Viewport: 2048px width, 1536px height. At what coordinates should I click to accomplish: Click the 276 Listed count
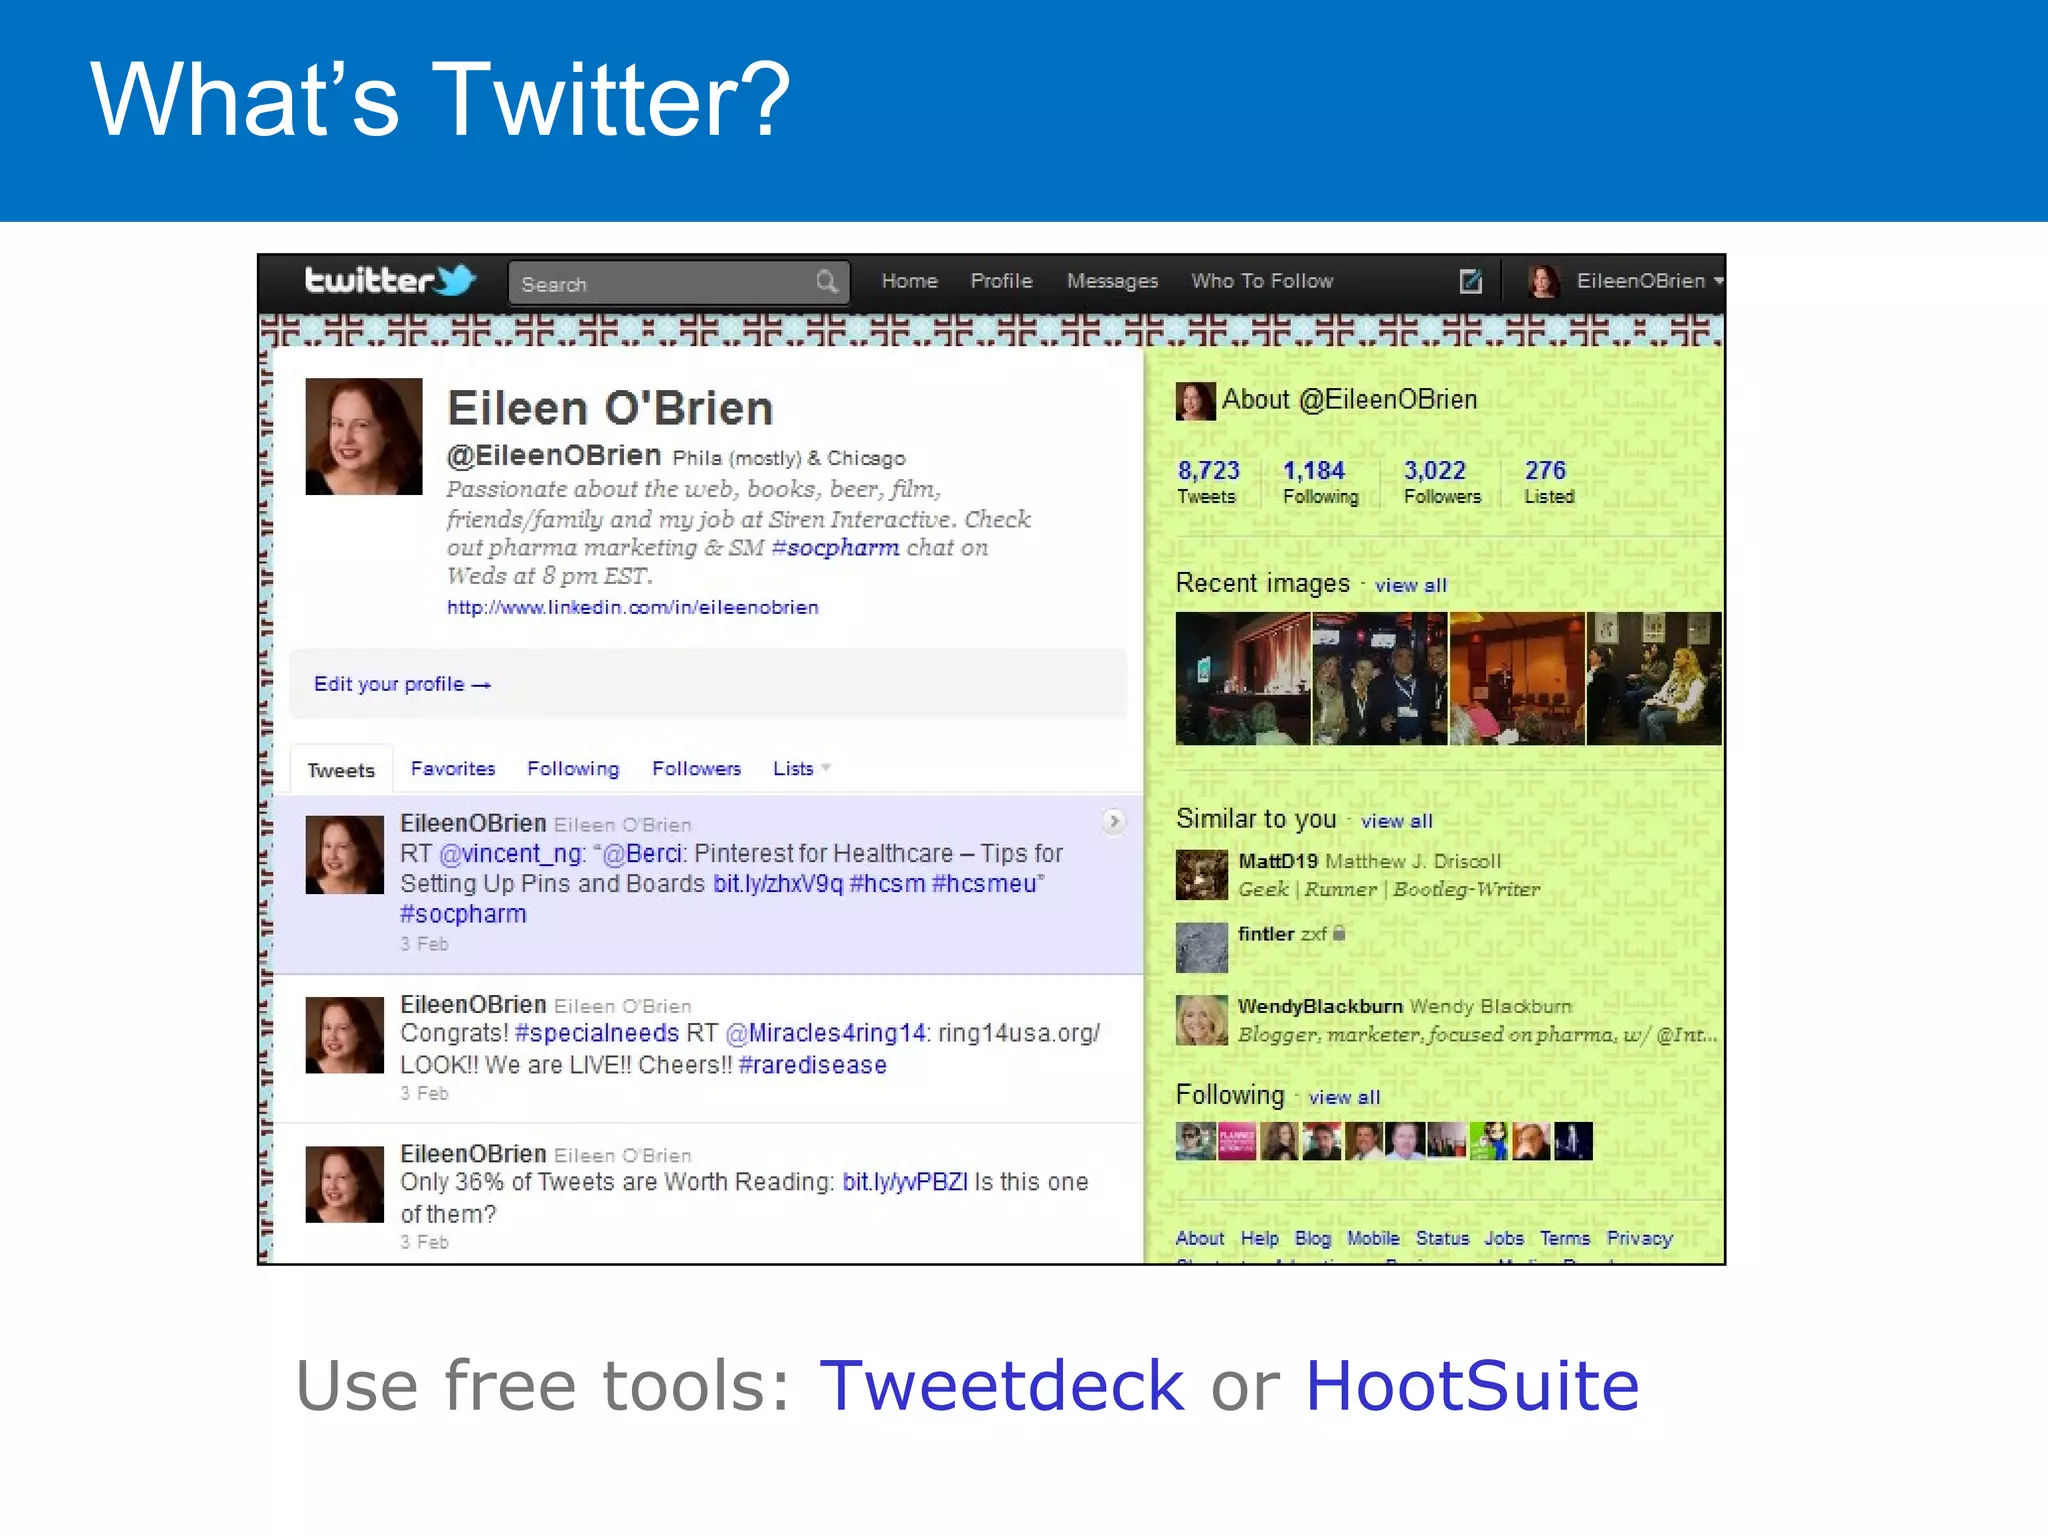point(1549,481)
